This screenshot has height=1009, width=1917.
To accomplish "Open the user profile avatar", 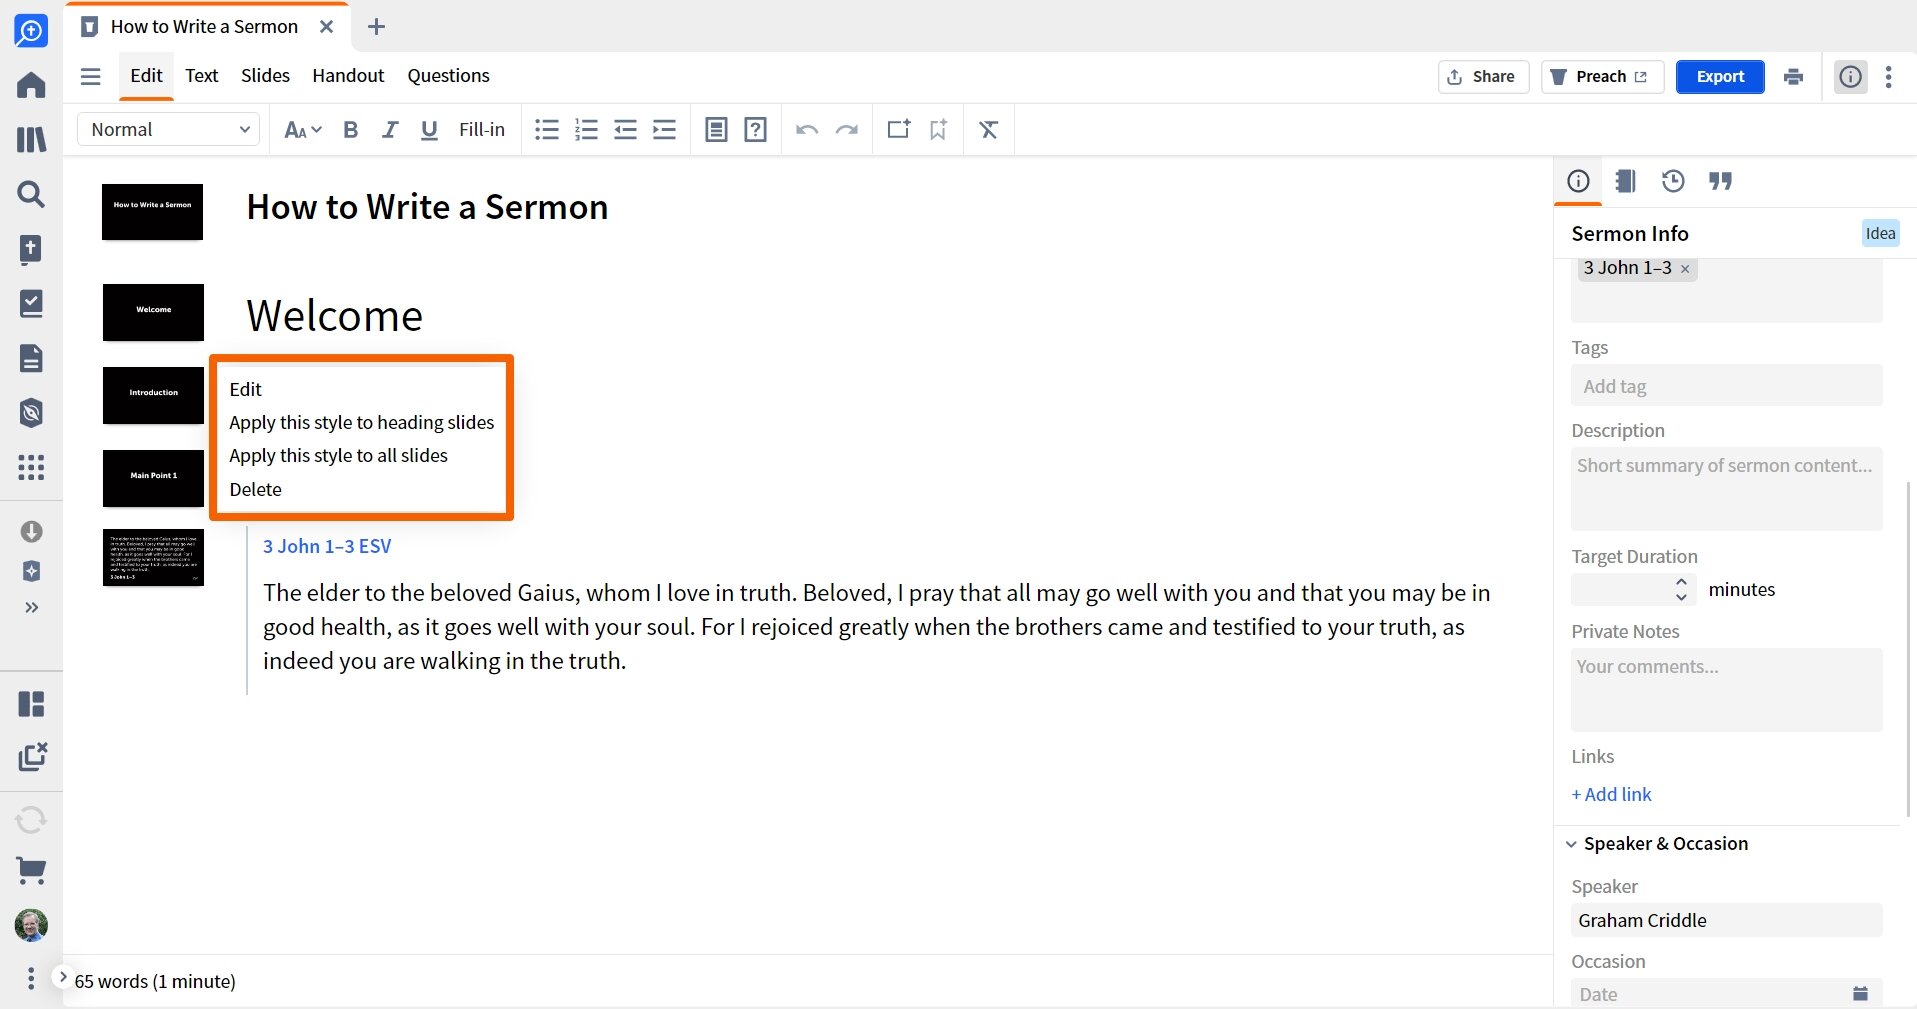I will [31, 925].
